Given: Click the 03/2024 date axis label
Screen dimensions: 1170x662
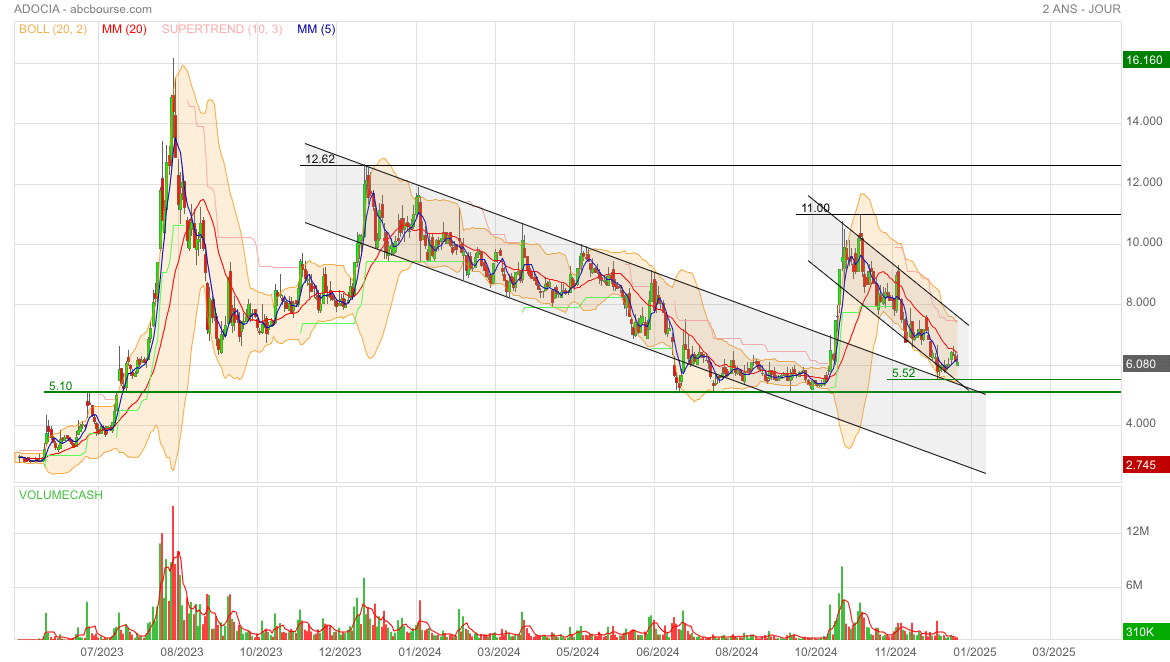Looking at the screenshot, I should click(498, 652).
